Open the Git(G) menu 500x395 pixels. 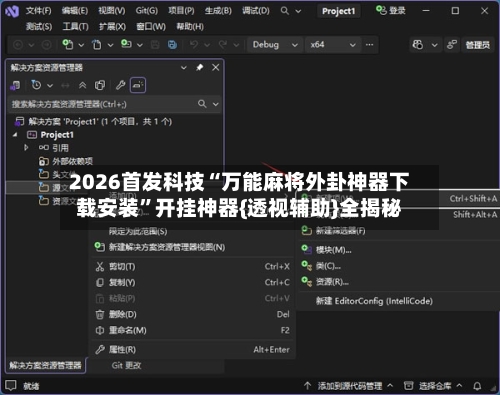click(147, 11)
